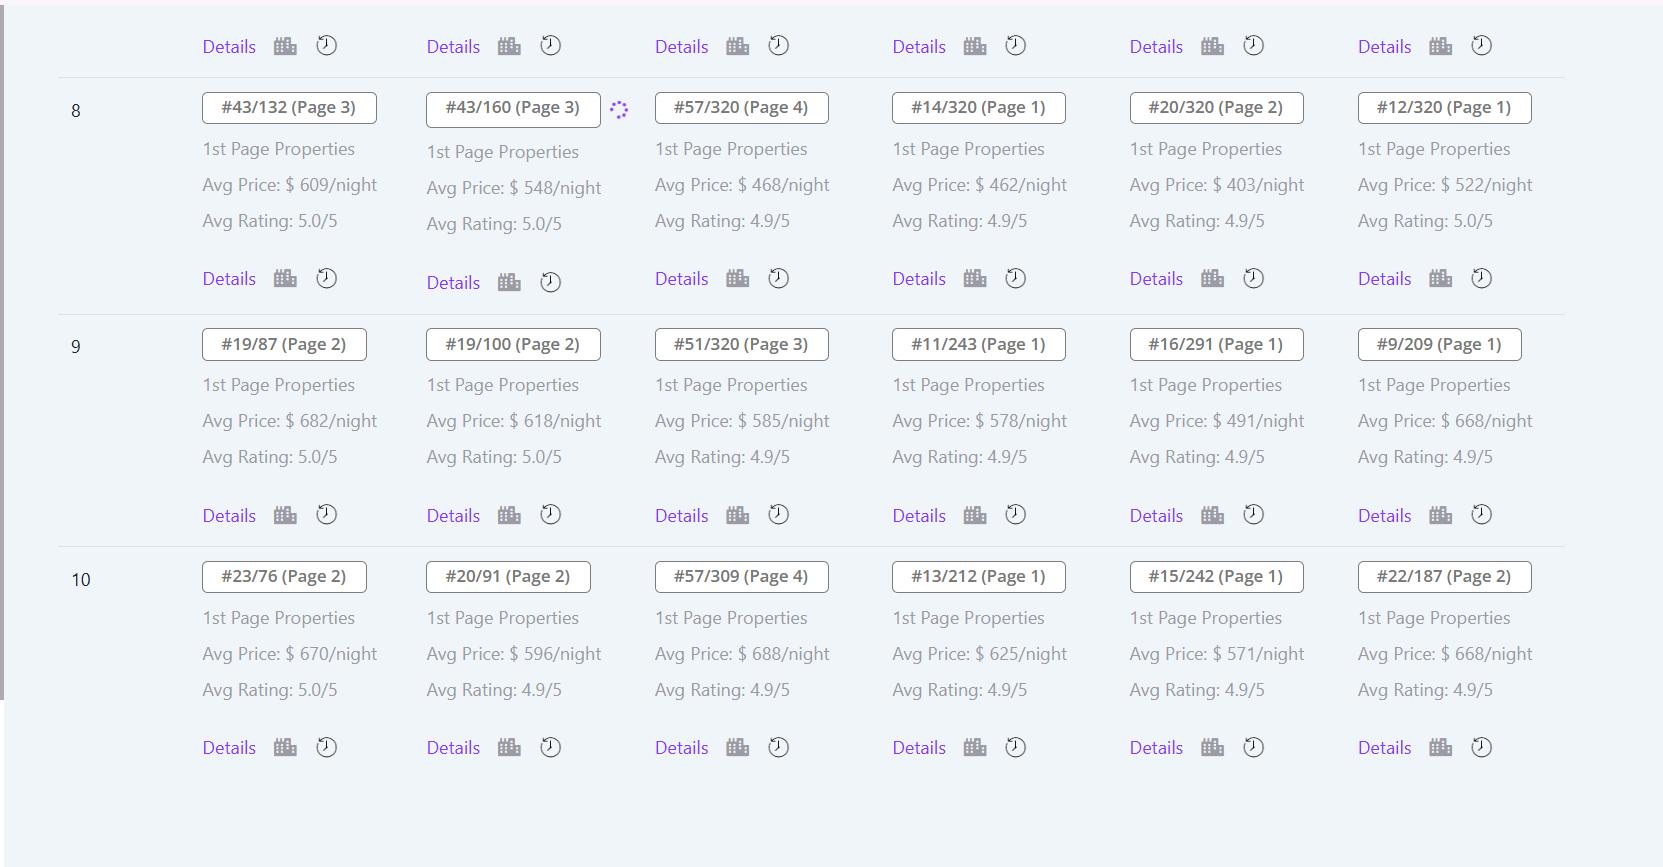Open Details link under #15/242 (Page 1)
The height and width of the screenshot is (867, 1663).
1156,748
